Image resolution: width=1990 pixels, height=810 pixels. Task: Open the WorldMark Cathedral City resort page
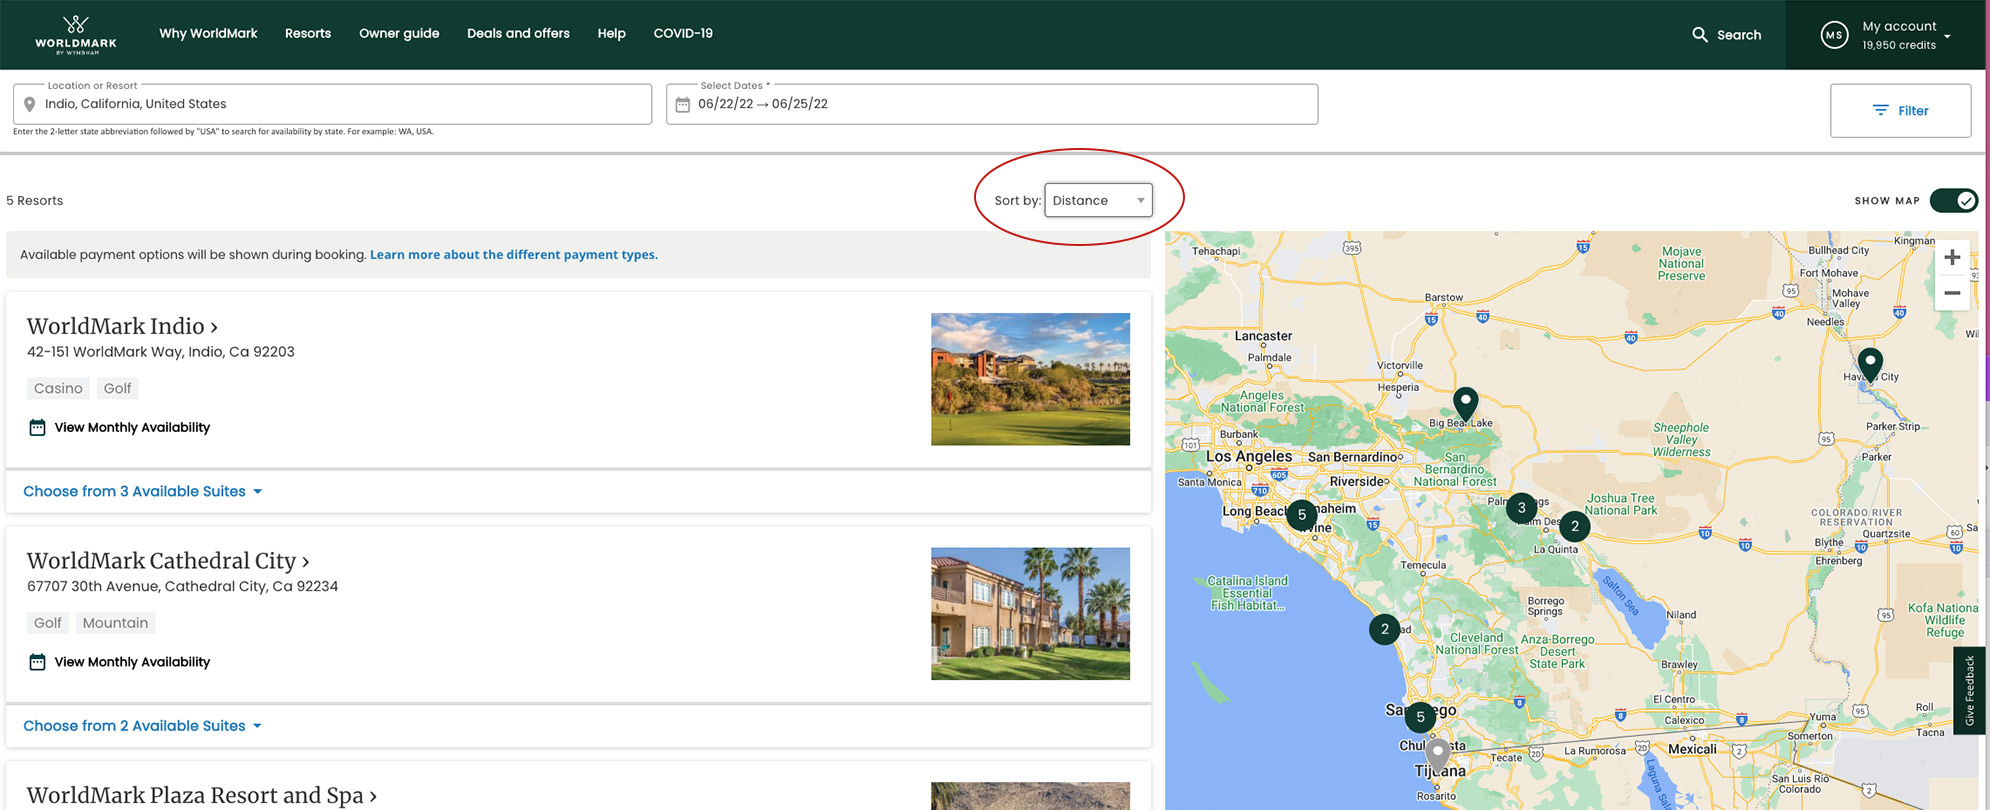tap(168, 561)
